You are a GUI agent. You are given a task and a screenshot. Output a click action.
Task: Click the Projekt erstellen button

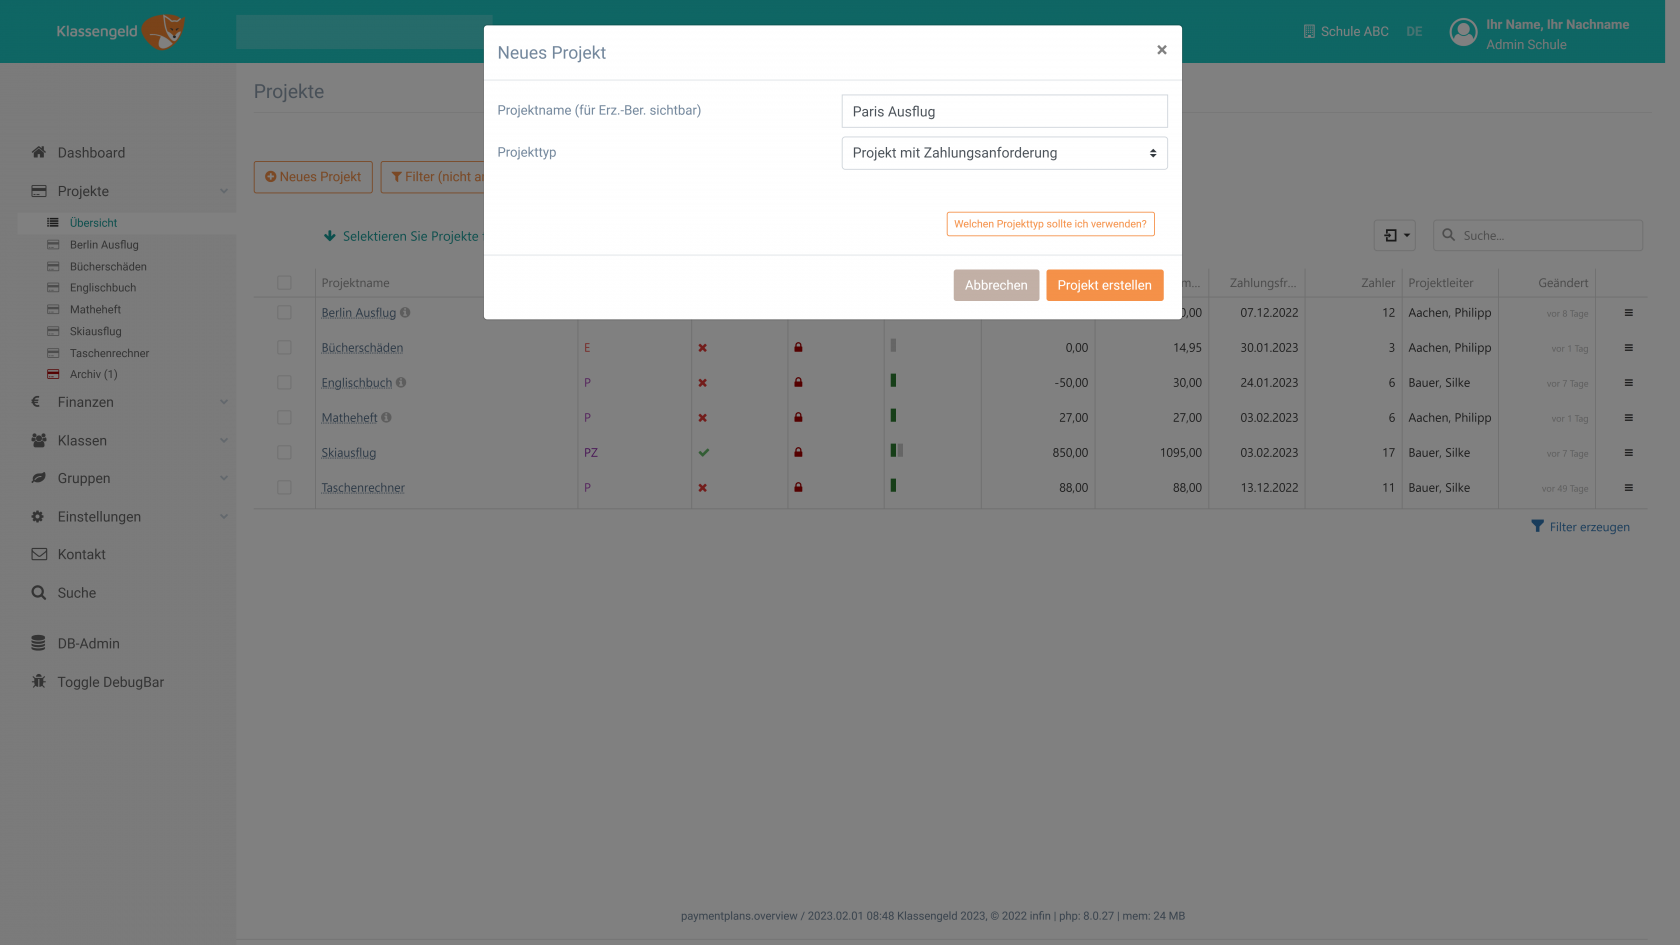(x=1104, y=285)
